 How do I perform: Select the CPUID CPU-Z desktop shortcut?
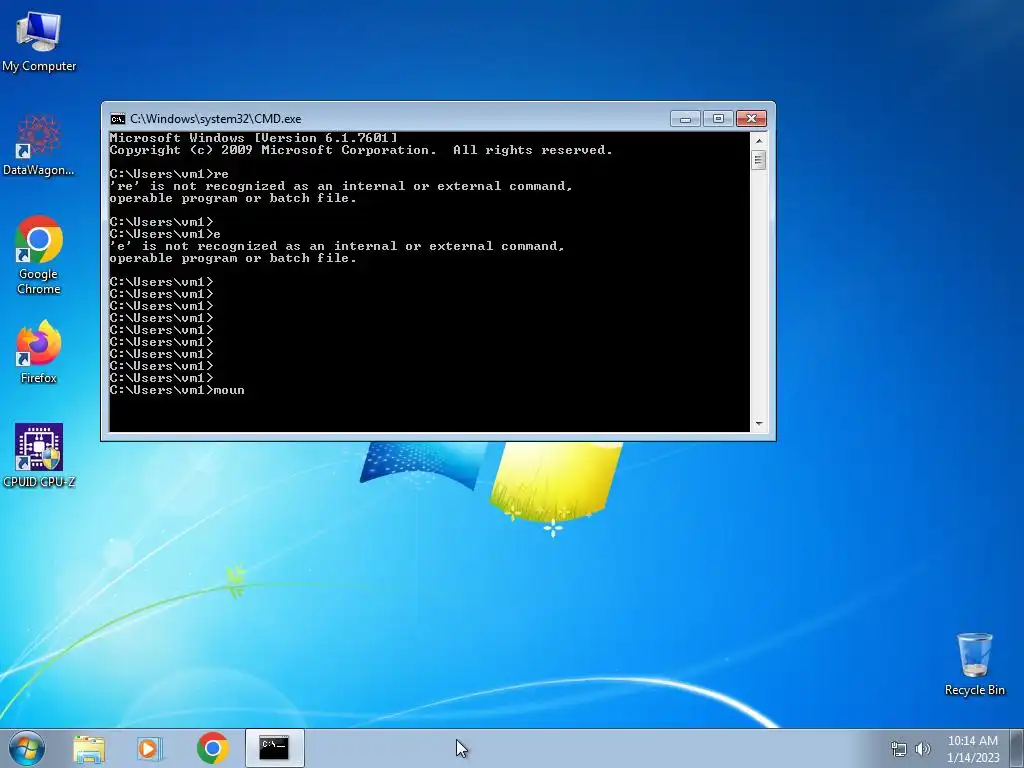(39, 455)
